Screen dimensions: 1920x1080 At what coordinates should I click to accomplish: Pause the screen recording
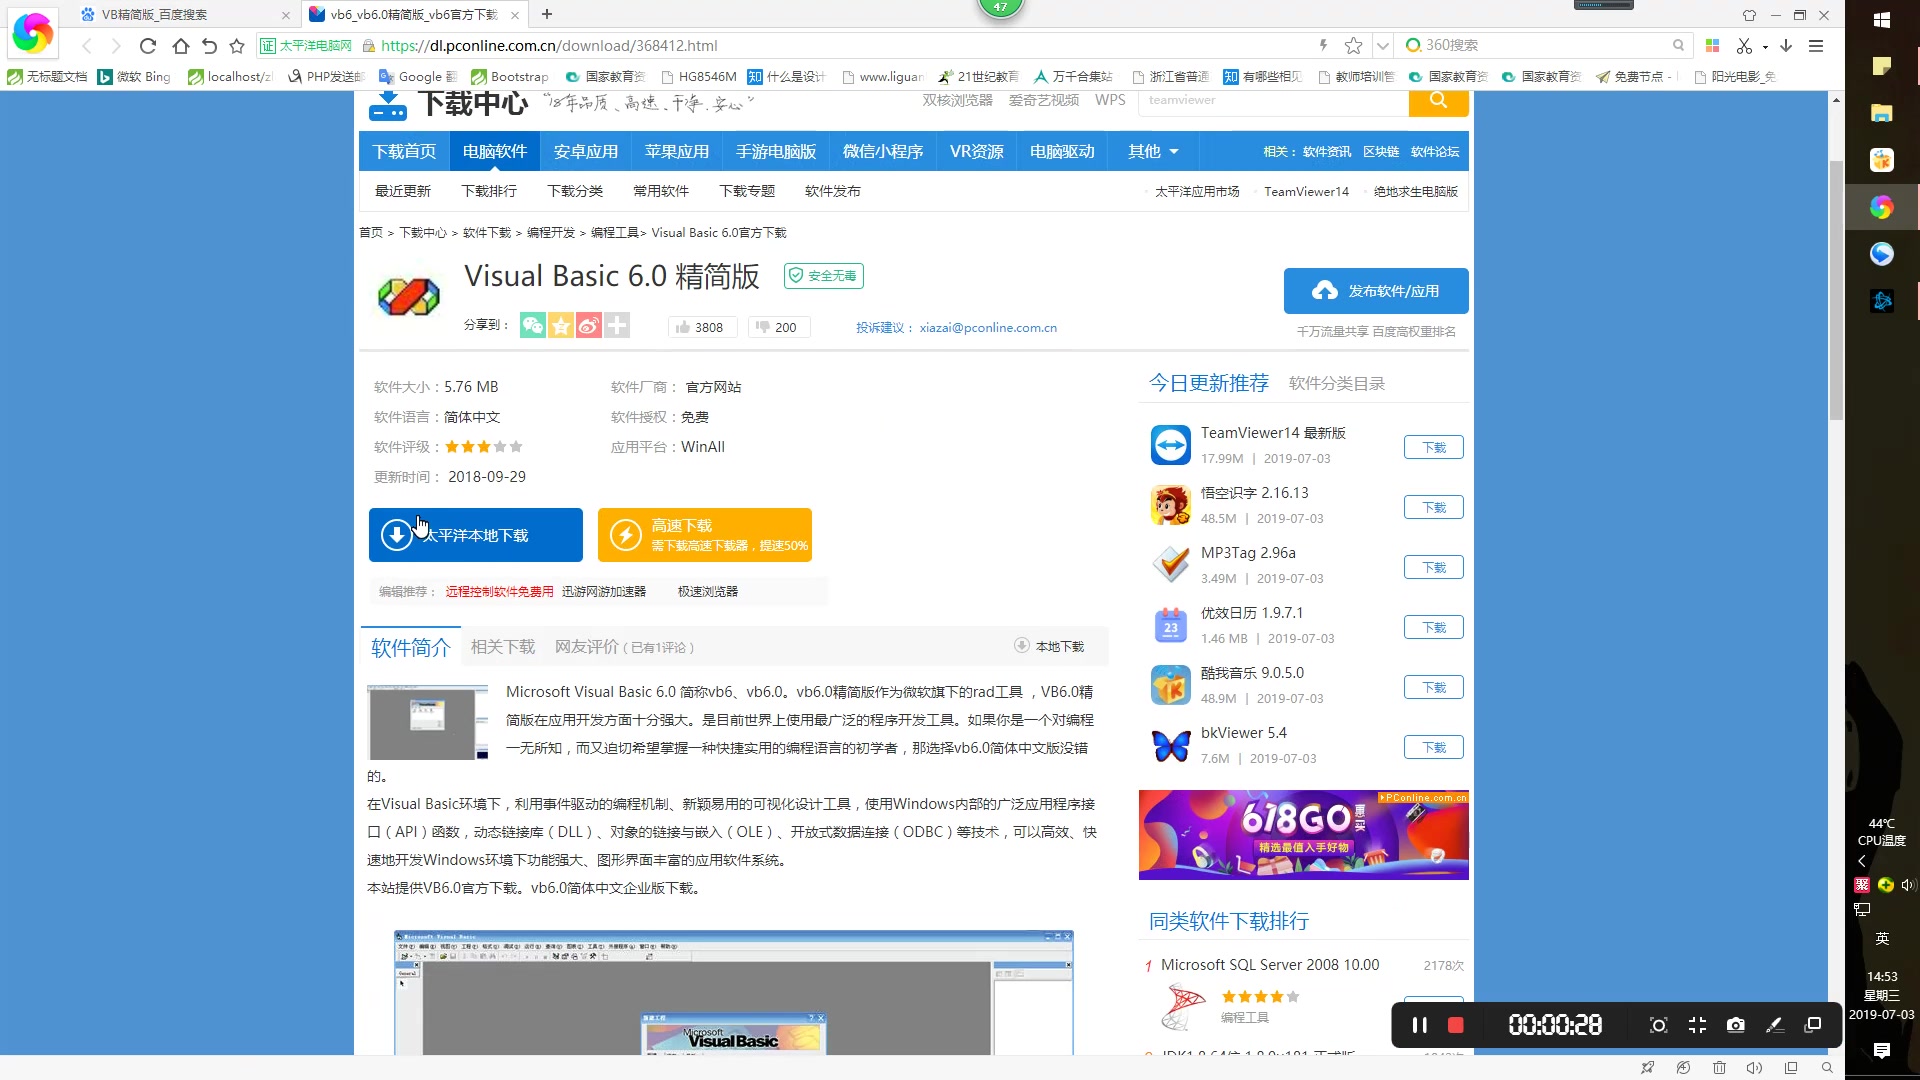(1418, 1025)
